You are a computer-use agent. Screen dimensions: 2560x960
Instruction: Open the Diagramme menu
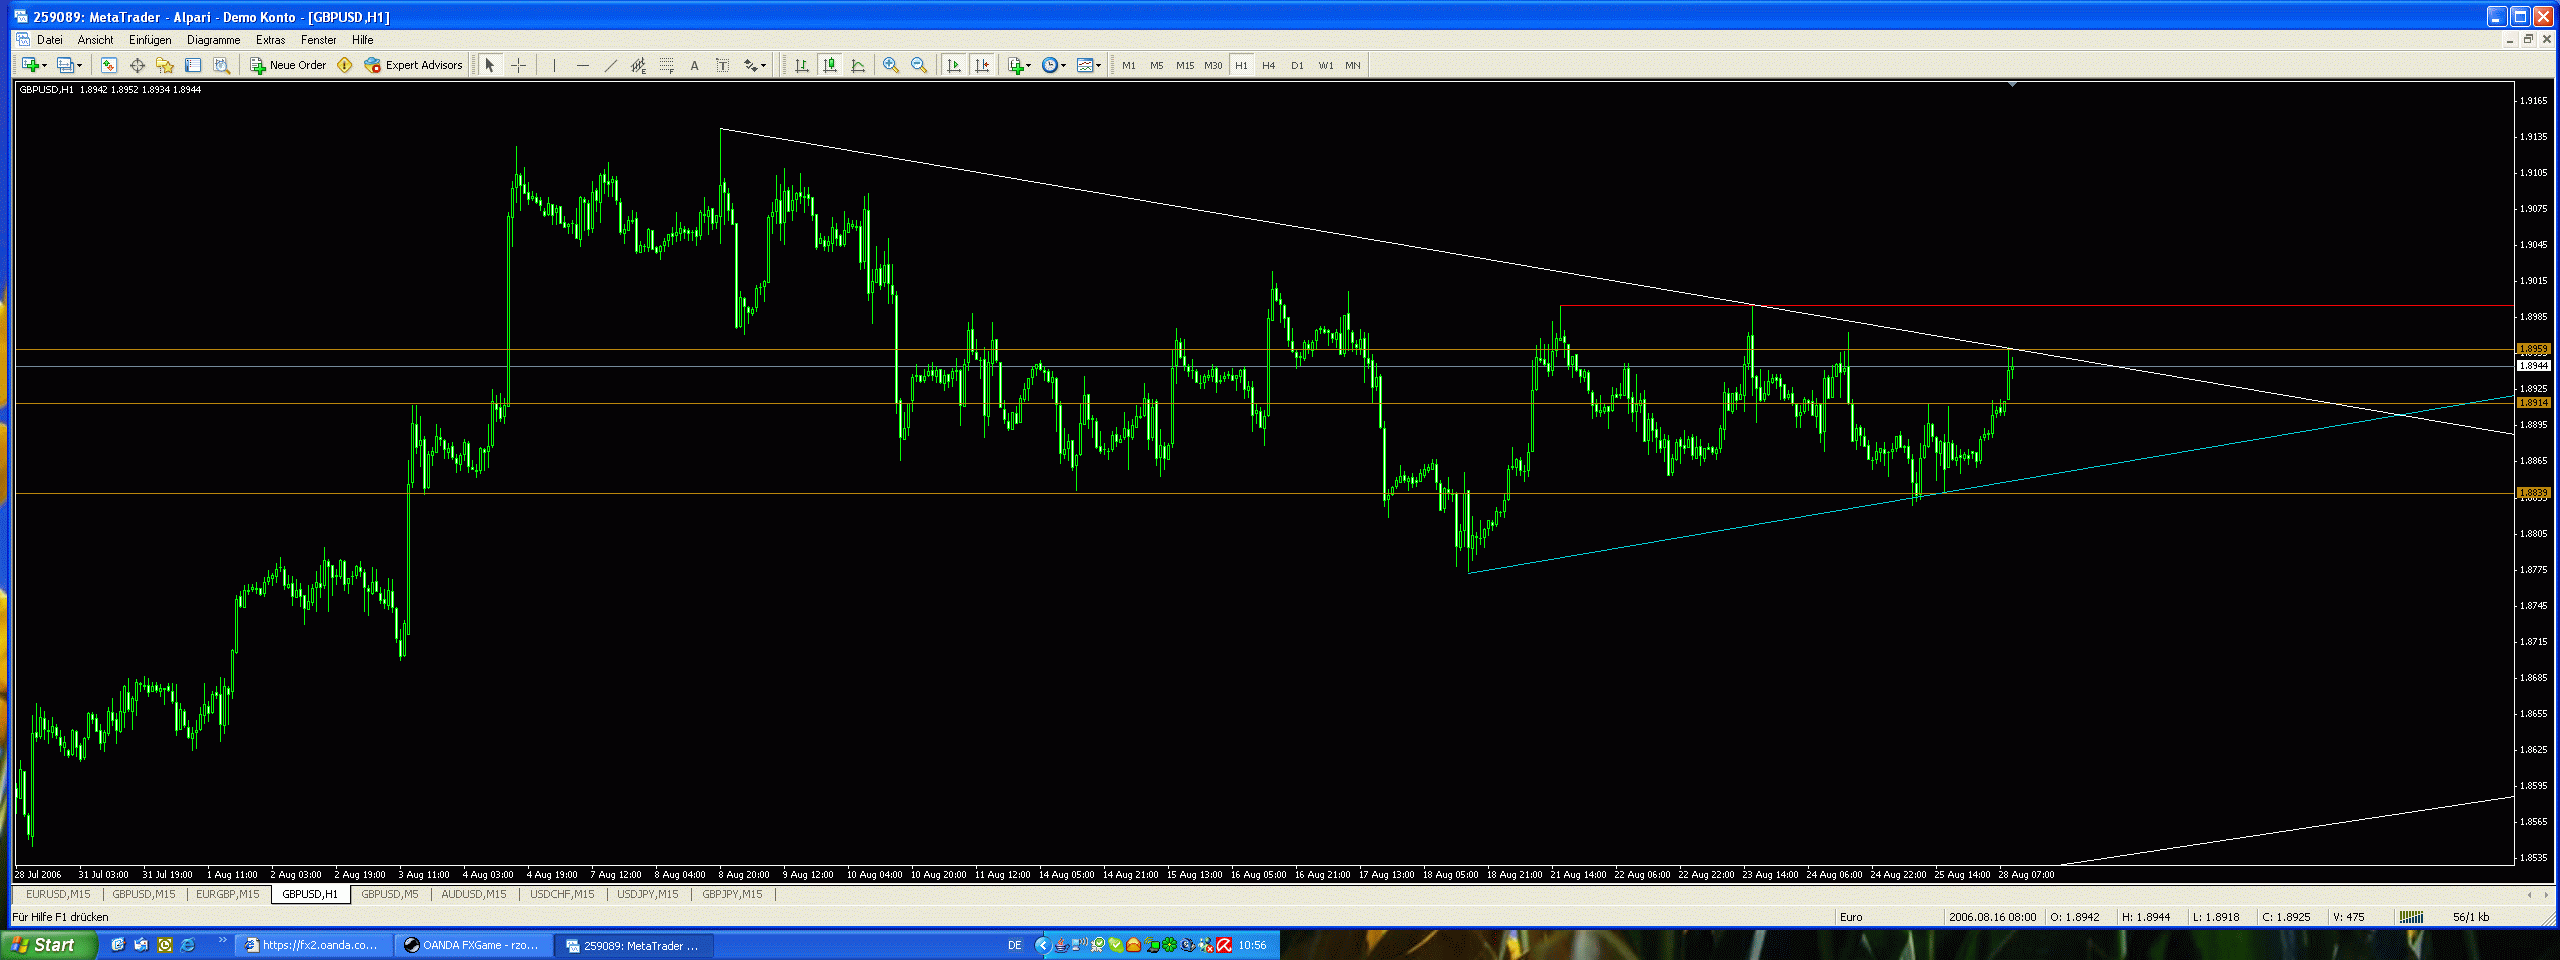pos(213,40)
